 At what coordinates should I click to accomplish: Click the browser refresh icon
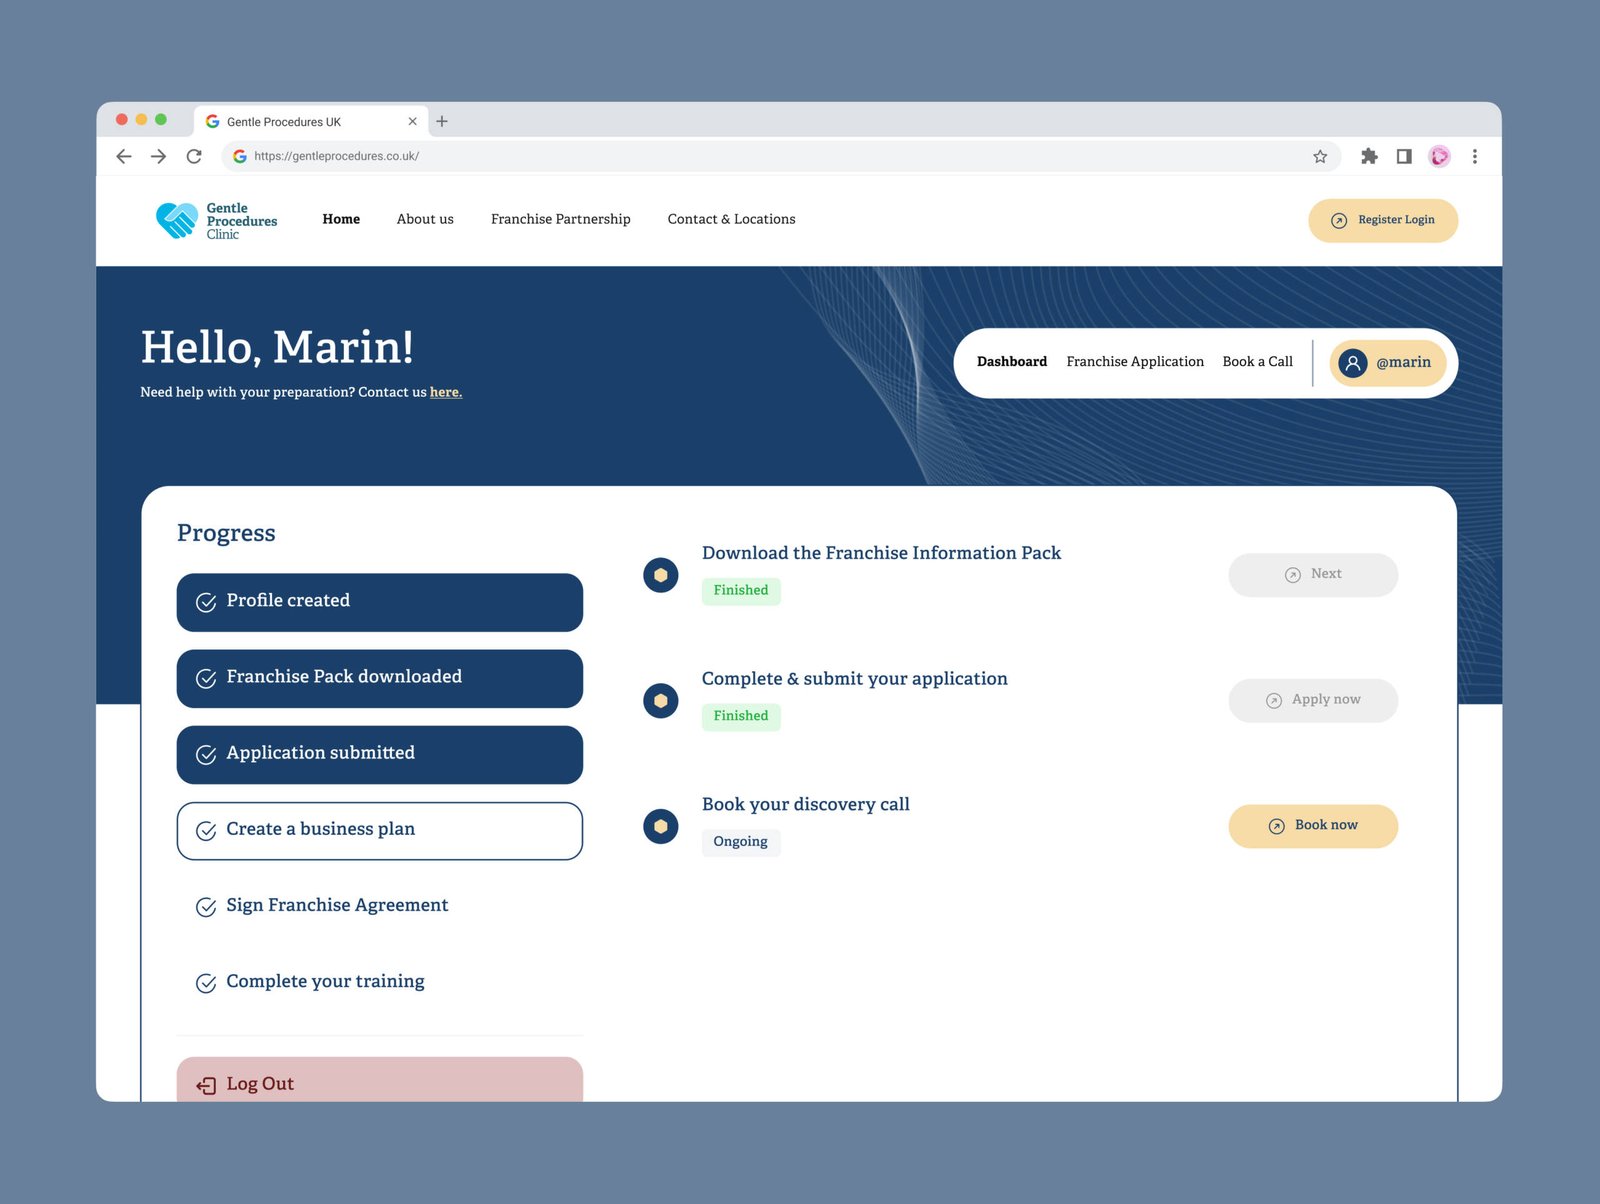point(194,156)
